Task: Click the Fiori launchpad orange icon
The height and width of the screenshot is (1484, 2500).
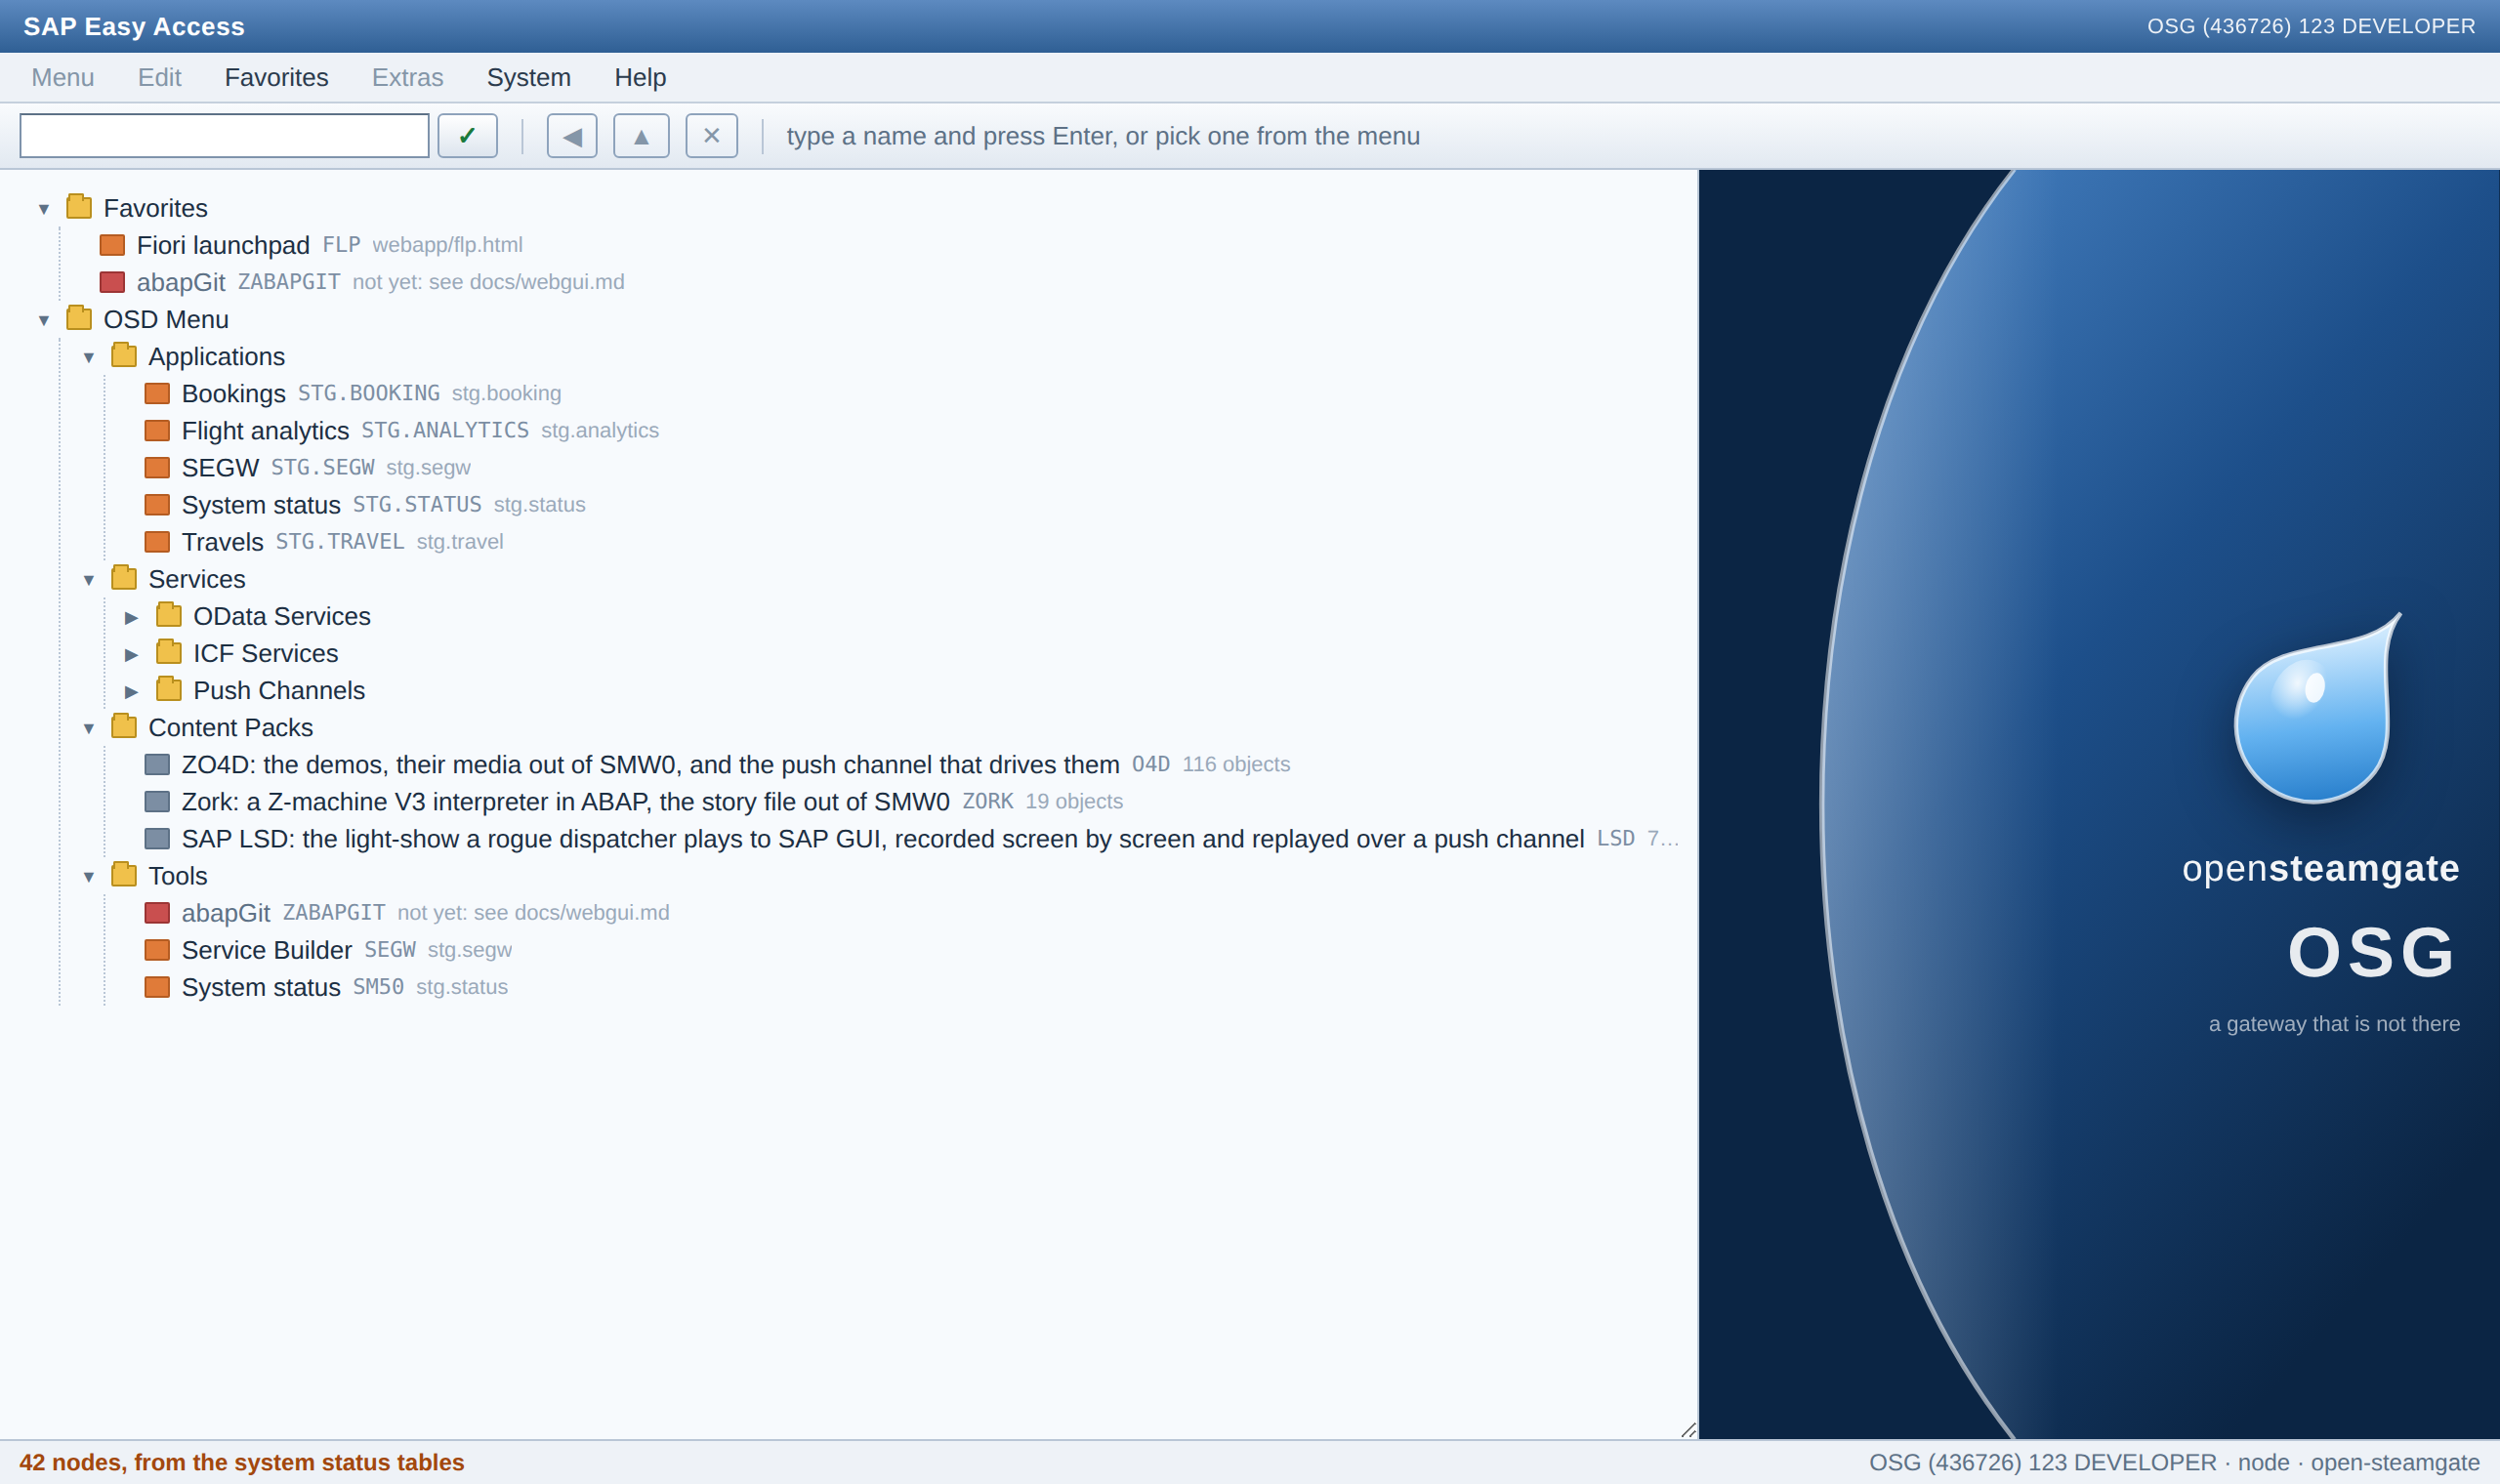Action: (x=112, y=245)
